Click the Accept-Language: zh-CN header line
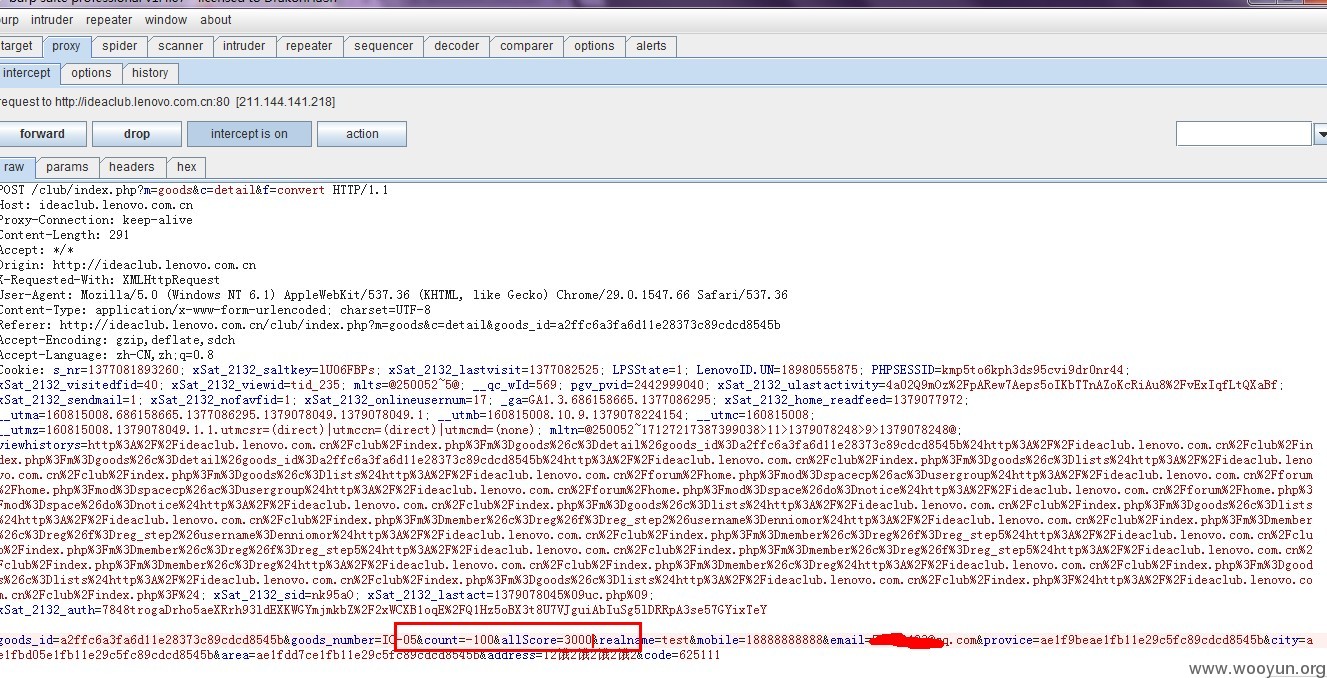The width and height of the screenshot is (1327, 678). point(107,355)
